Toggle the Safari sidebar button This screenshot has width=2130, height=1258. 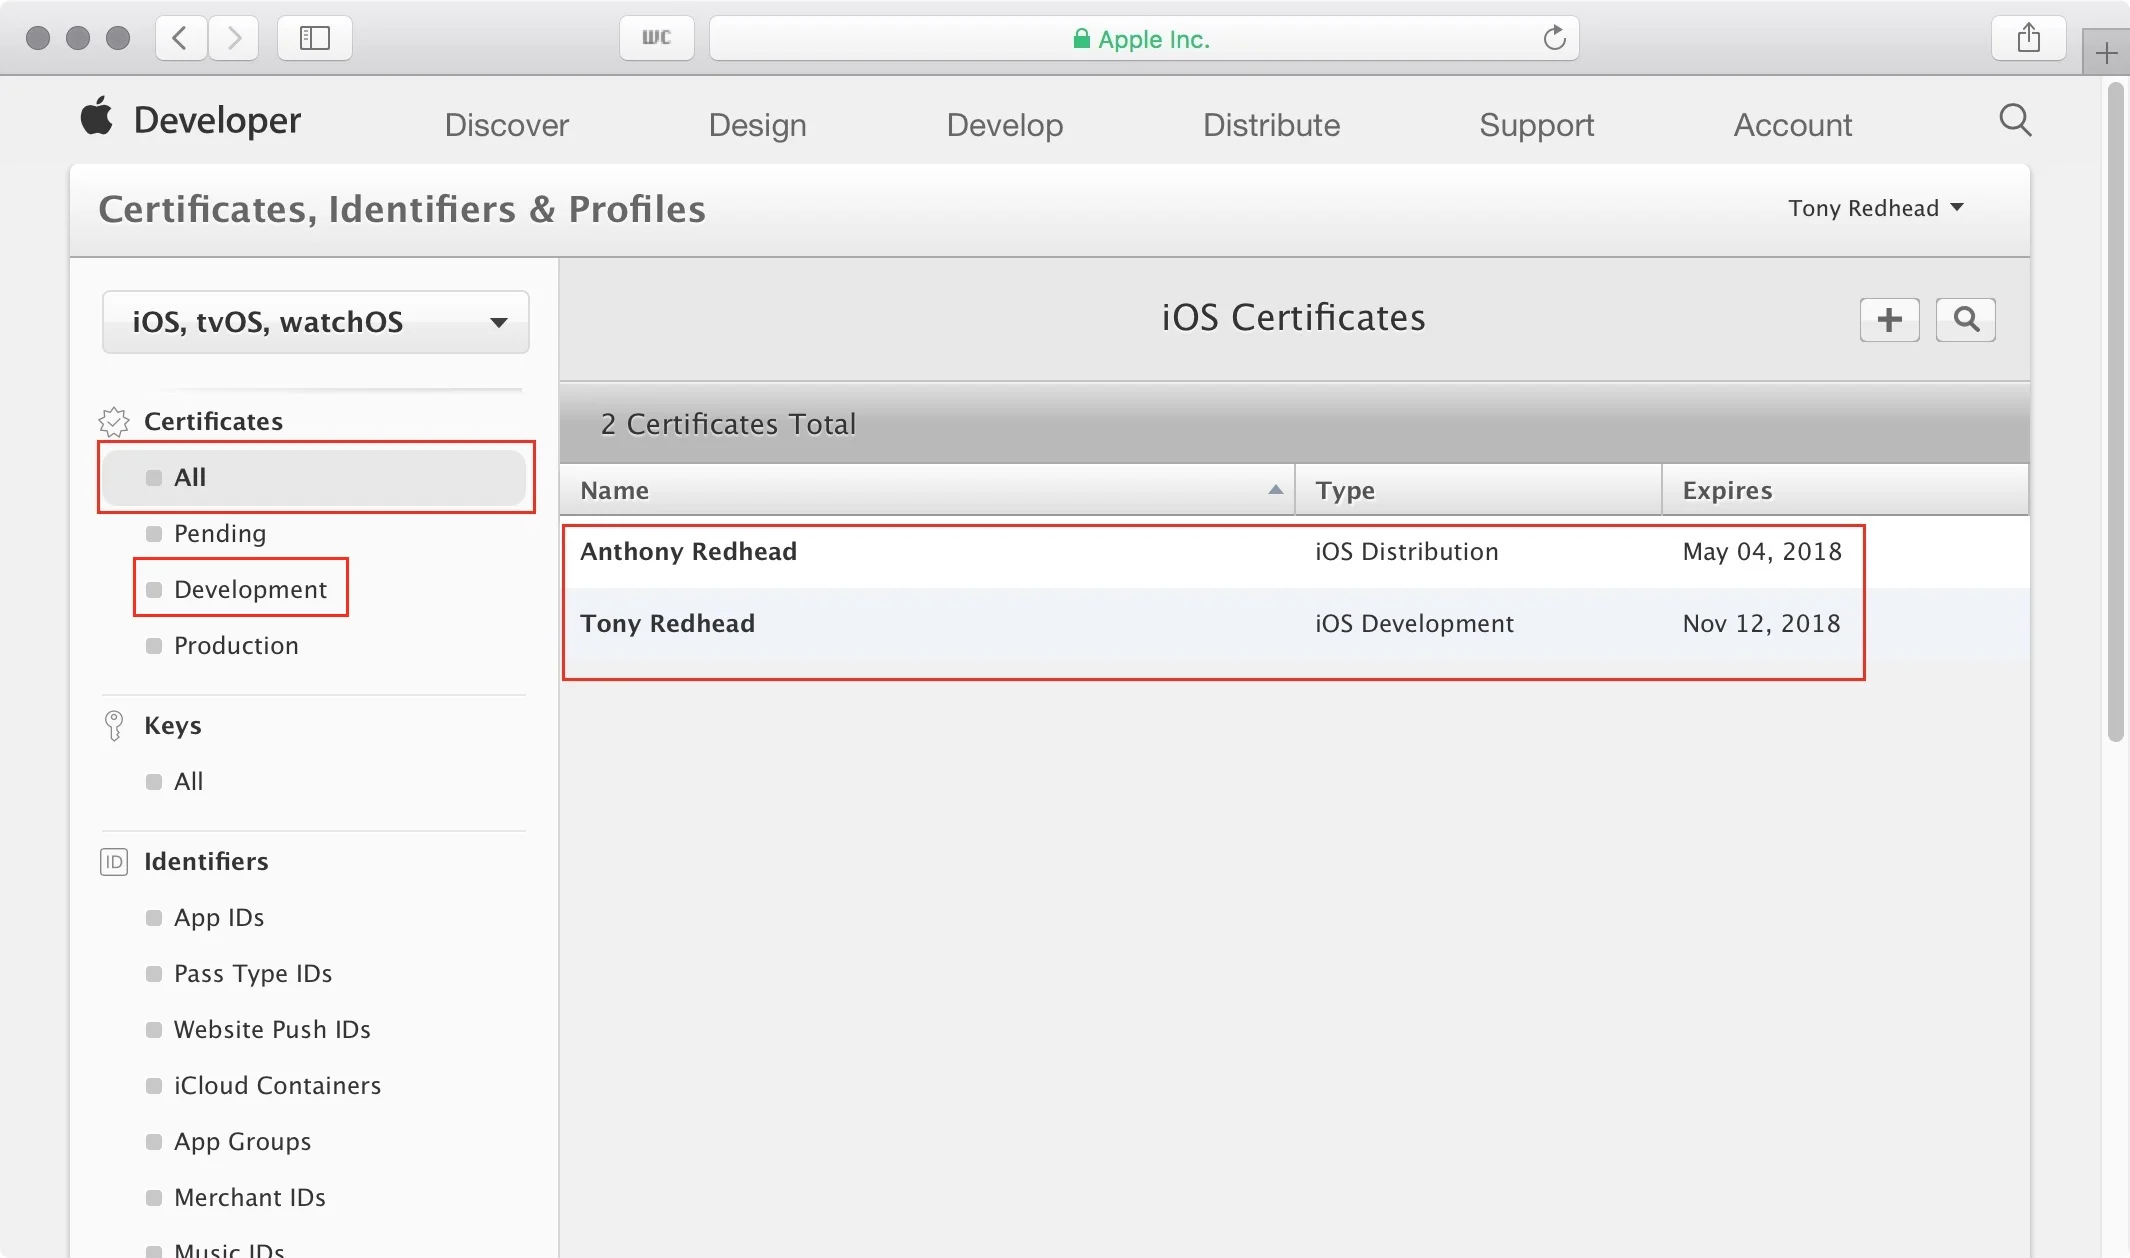point(315,39)
